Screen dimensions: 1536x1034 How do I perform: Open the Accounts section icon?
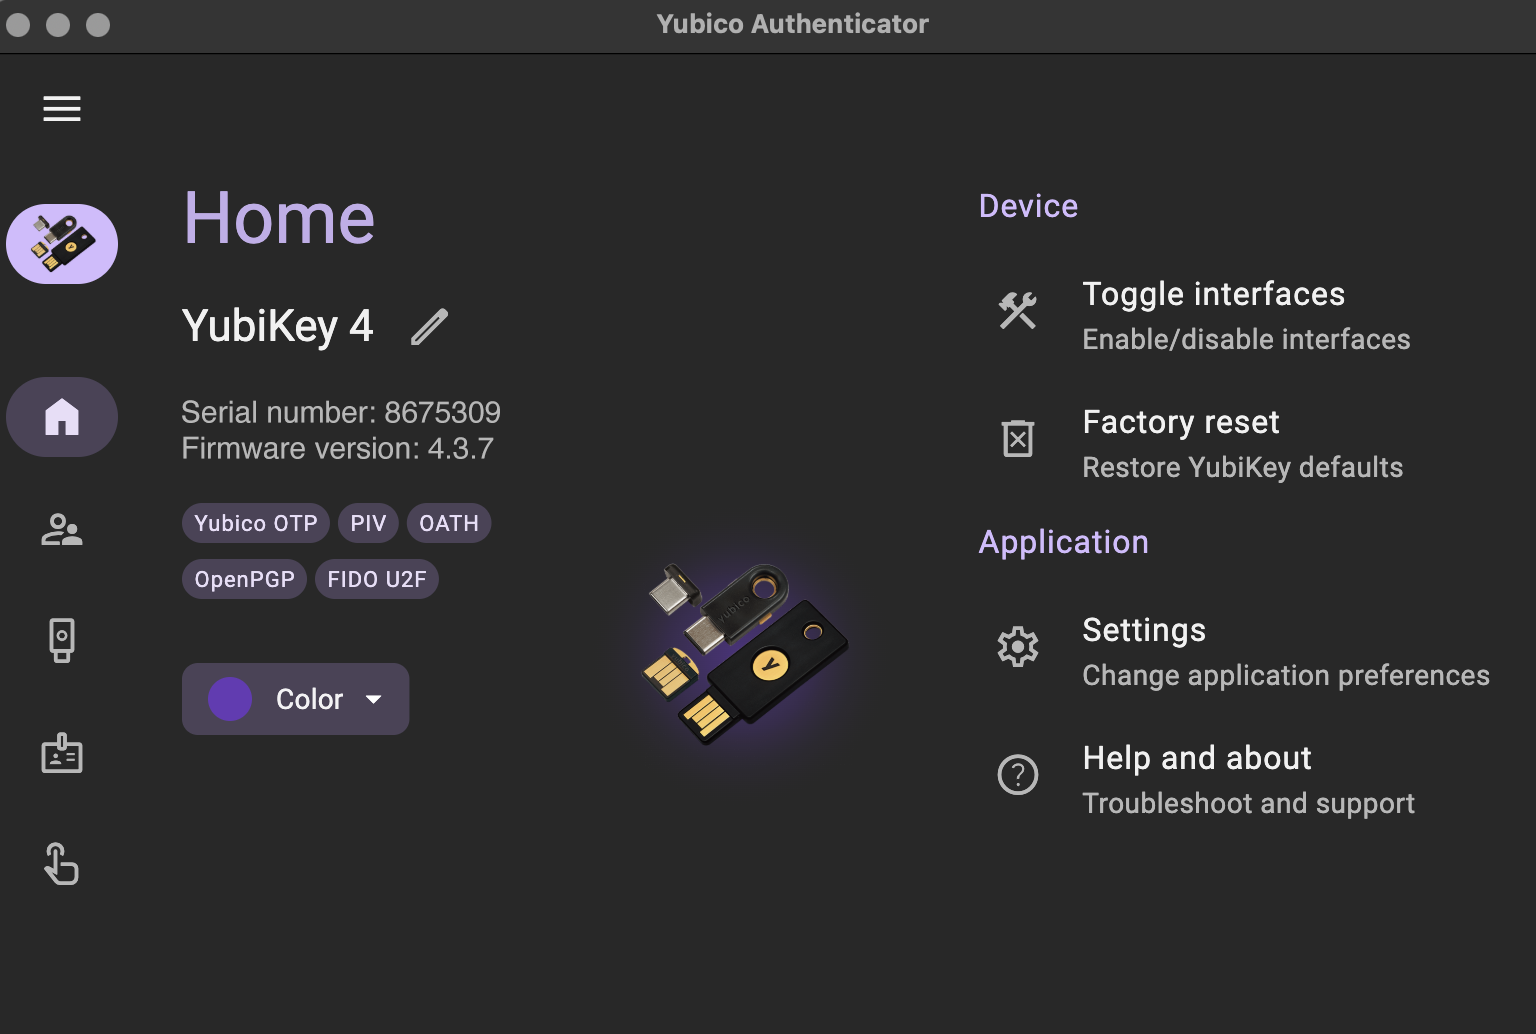click(x=62, y=530)
